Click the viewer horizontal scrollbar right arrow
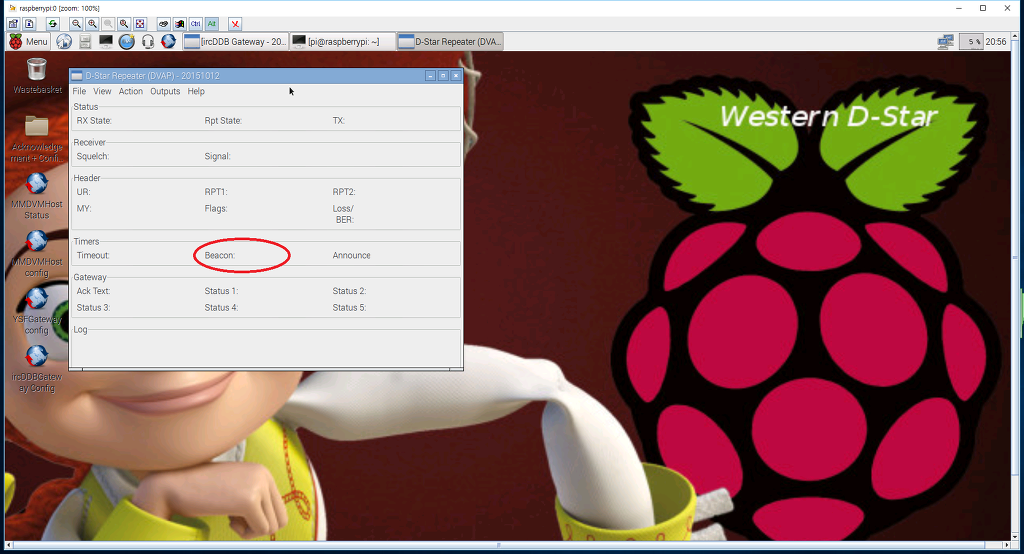The height and width of the screenshot is (554, 1024). click(1006, 545)
